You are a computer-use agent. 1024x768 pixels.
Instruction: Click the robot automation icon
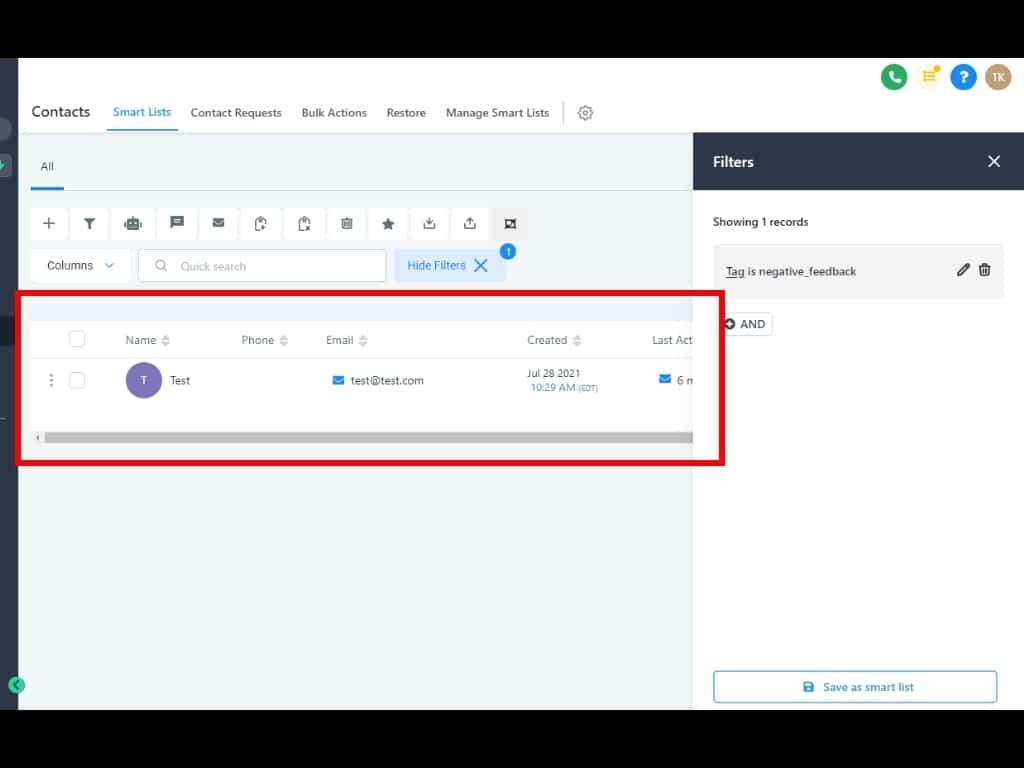[133, 224]
